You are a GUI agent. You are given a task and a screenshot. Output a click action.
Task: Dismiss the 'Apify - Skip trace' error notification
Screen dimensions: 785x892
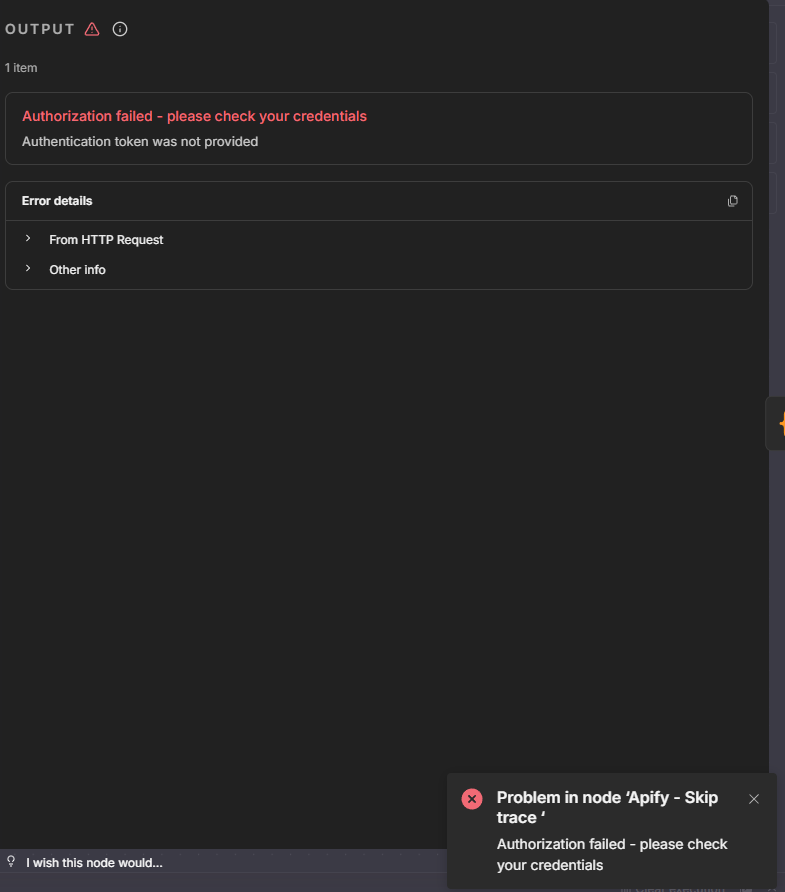tap(754, 798)
